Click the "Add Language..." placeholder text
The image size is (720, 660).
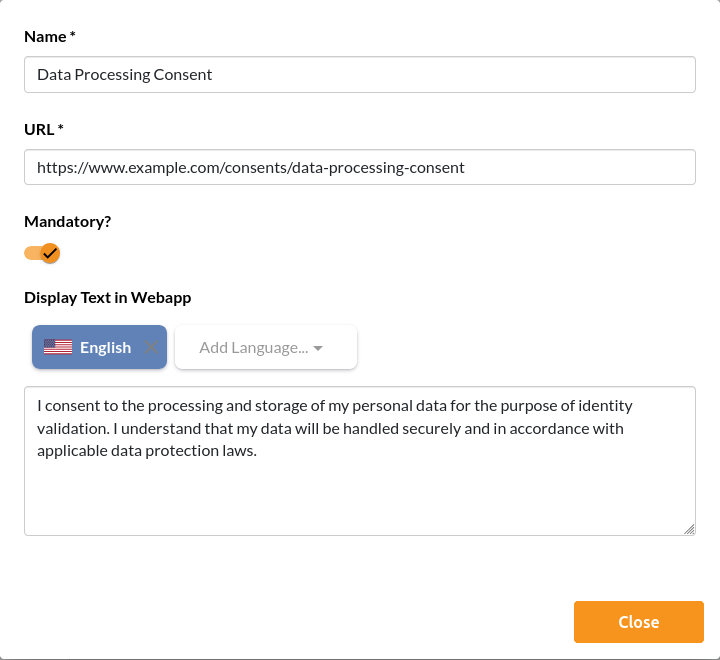[253, 347]
